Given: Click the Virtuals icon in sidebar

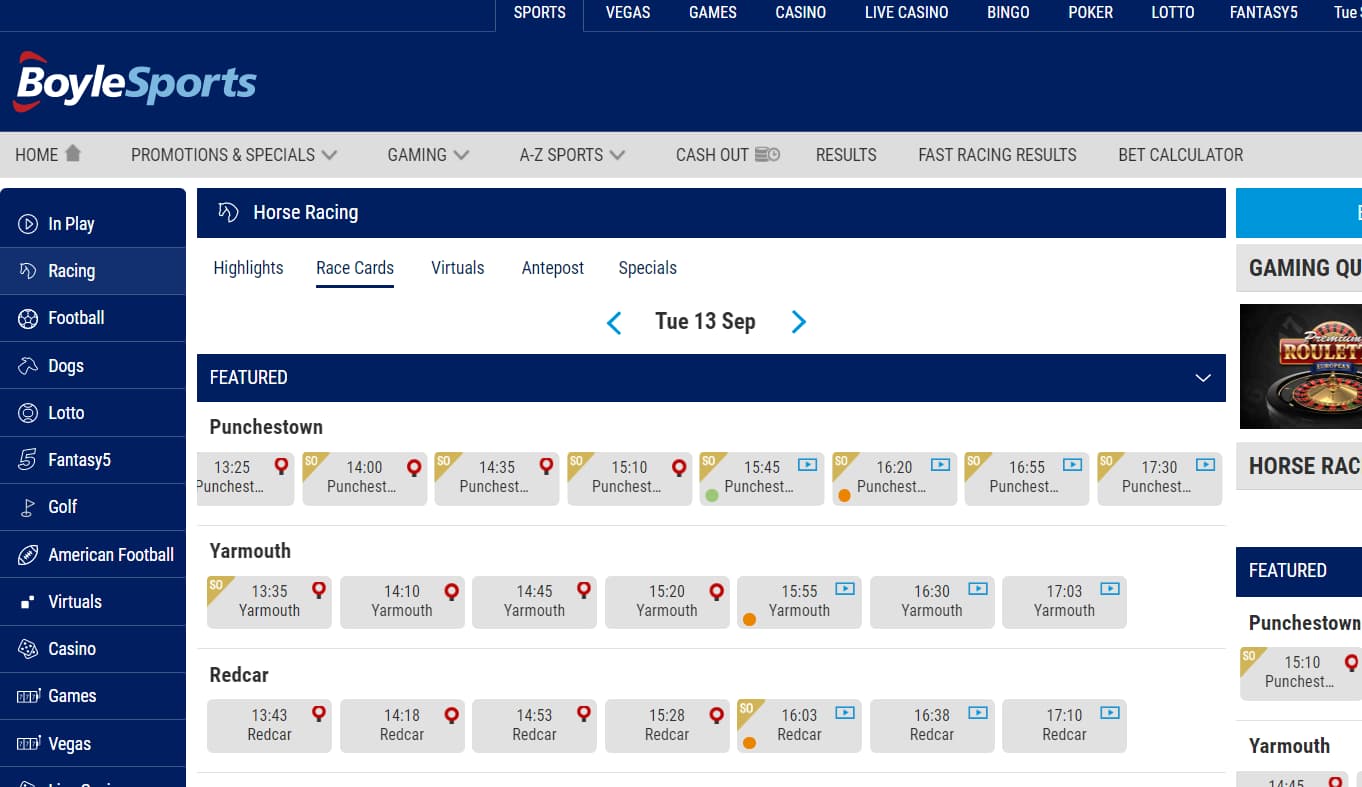Looking at the screenshot, I should 28,602.
